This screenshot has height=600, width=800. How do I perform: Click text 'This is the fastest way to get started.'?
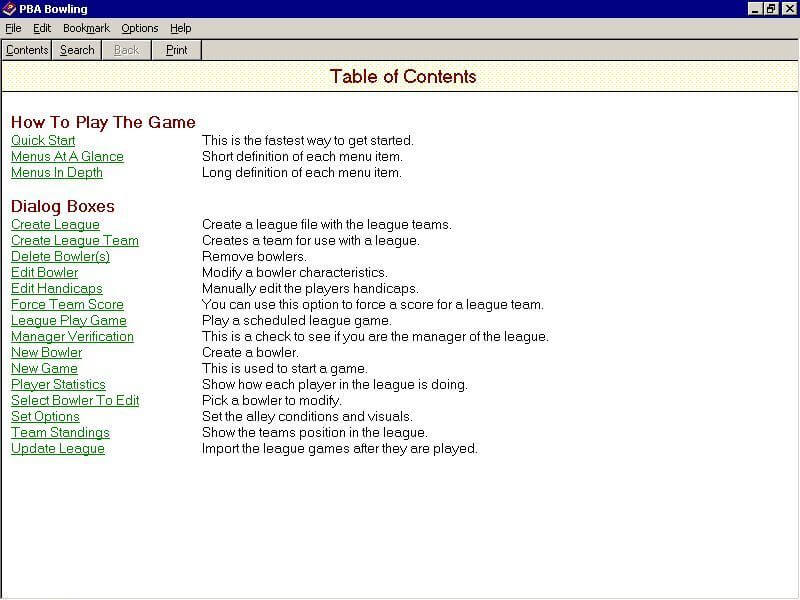(x=308, y=140)
